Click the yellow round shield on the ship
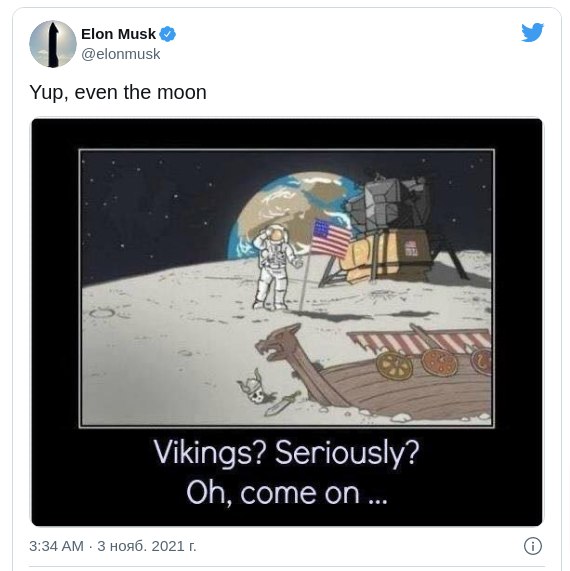Viewport: 570px width, 571px height. pyautogui.click(x=394, y=365)
